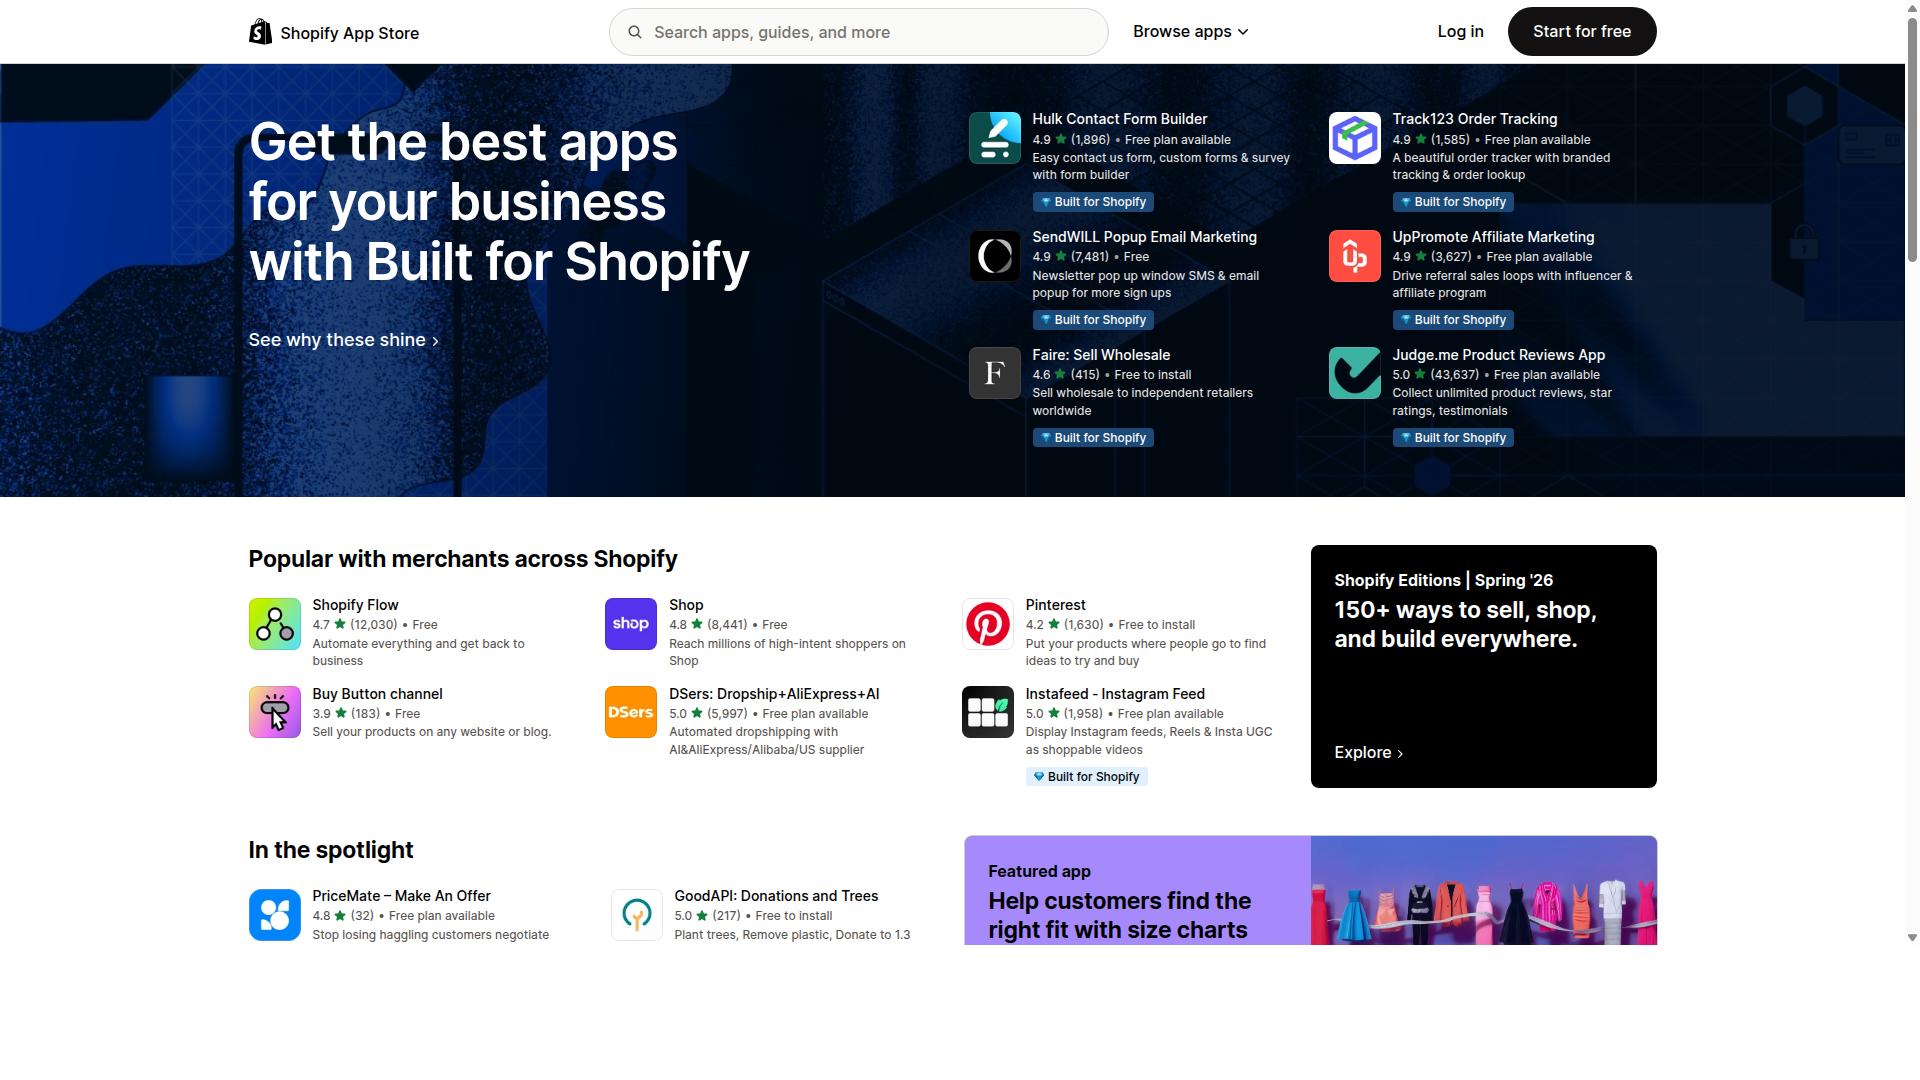Image resolution: width=1920 pixels, height=1080 pixels.
Task: Click Built for Shopify badge under Faire
Action: click(x=1093, y=438)
